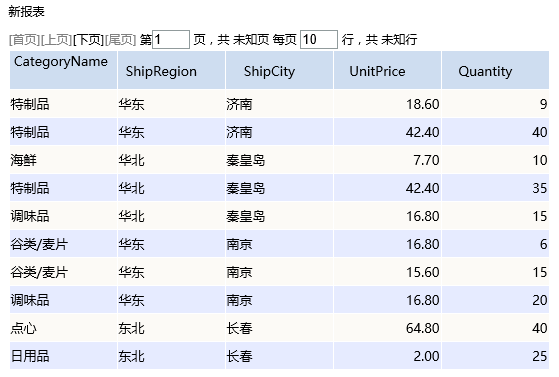Viewport: 559px width, 377px height.
Task: Go to next page via 下页 link
Action: pyautogui.click(x=89, y=40)
